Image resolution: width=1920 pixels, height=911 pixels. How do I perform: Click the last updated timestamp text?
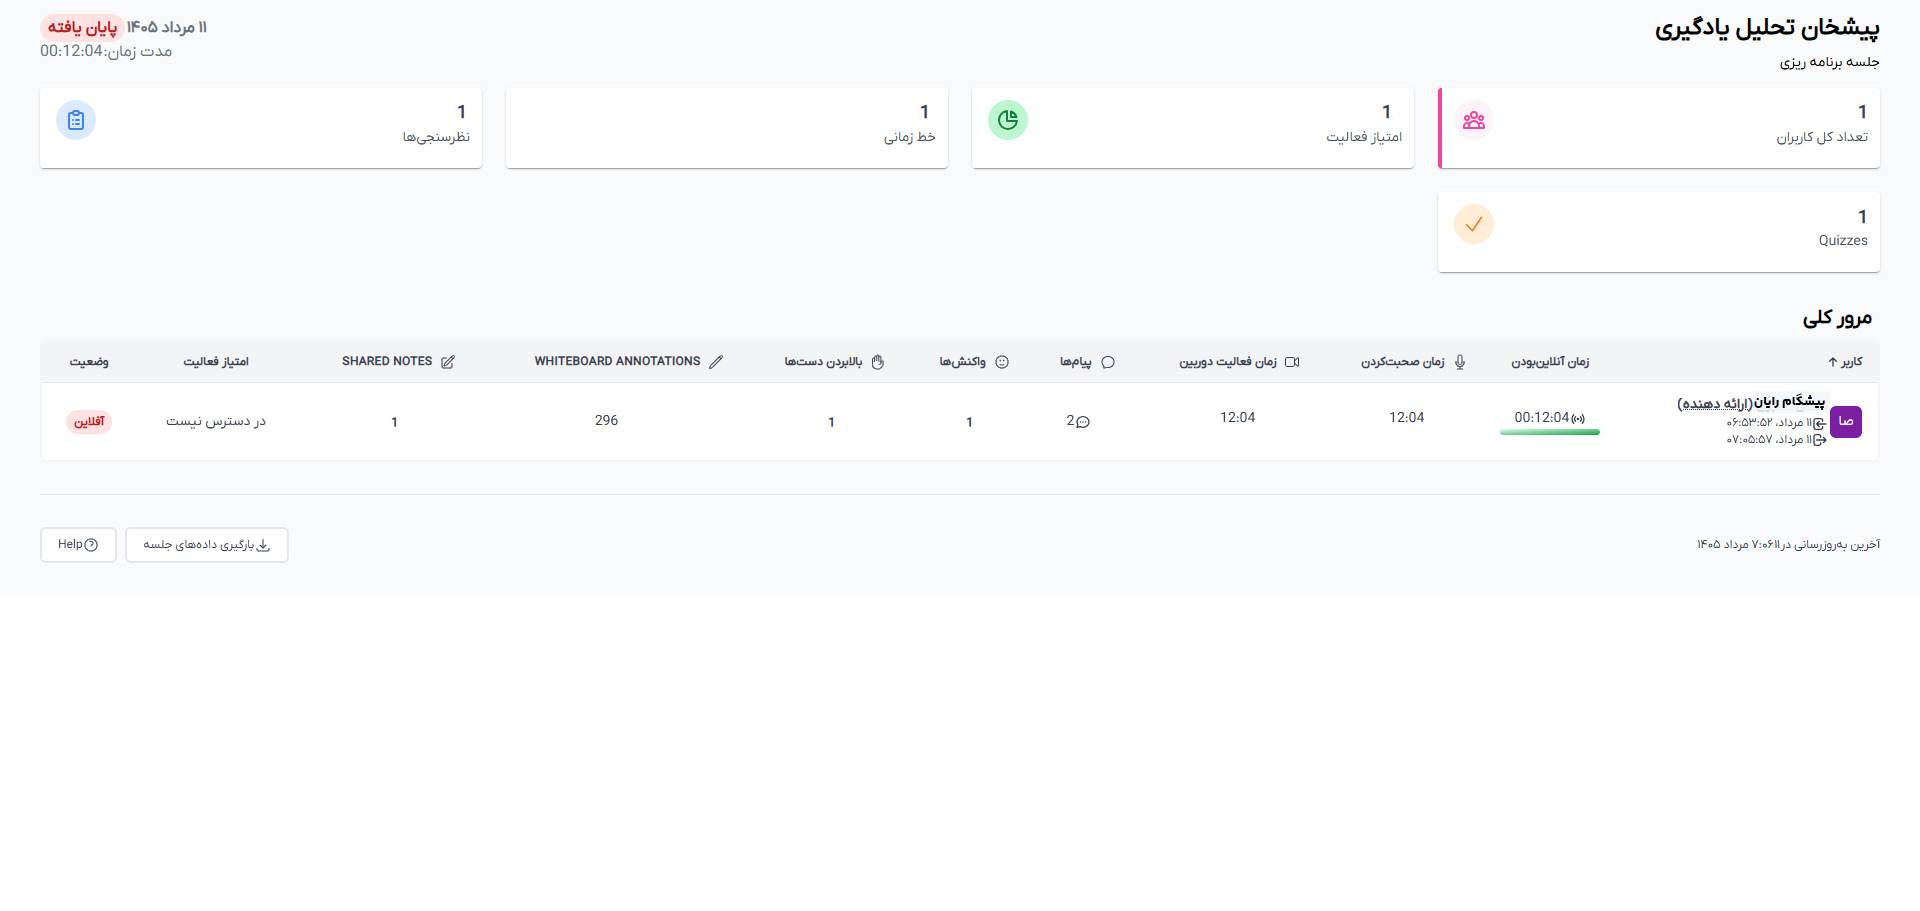[1788, 545]
